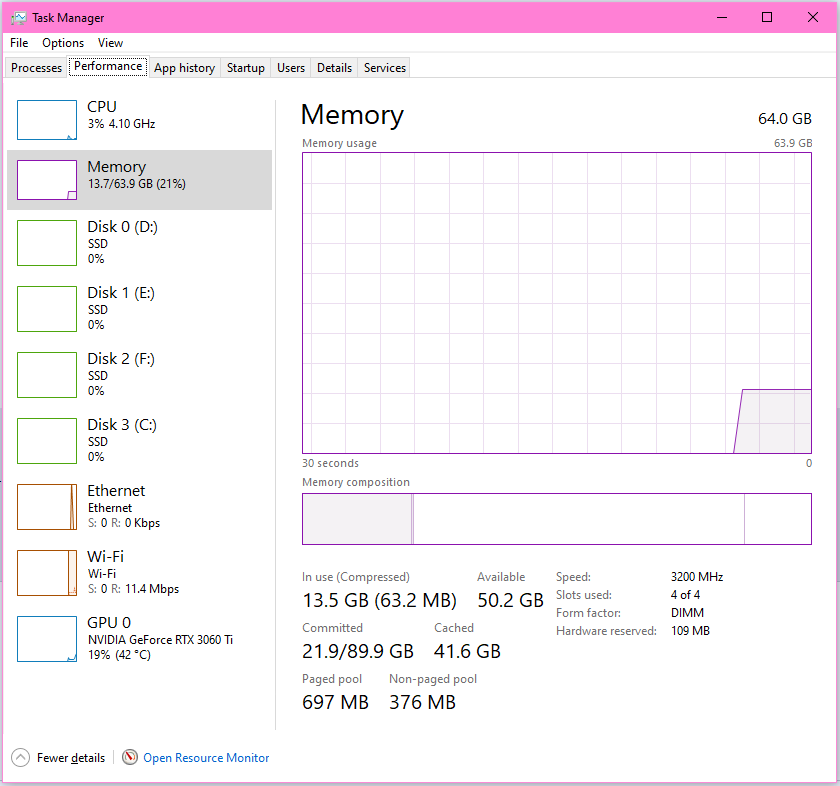Click the '50.2 GB' available value

(511, 600)
